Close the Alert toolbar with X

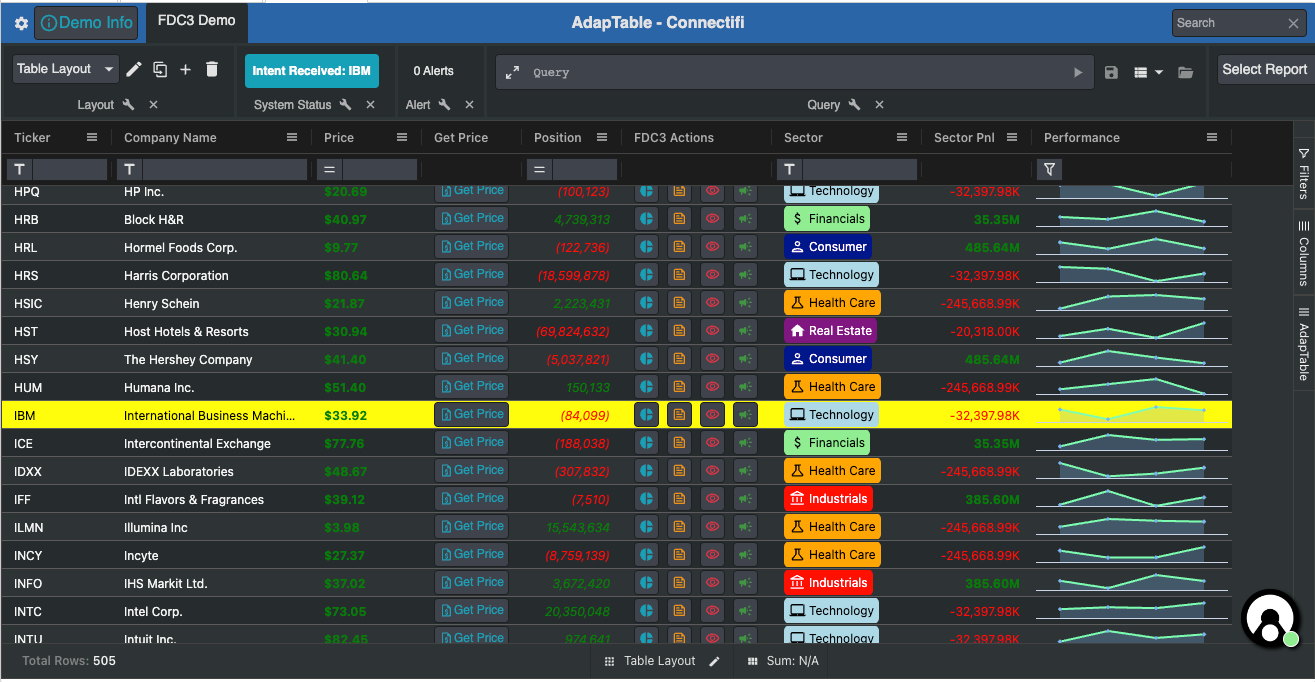pyautogui.click(x=469, y=105)
